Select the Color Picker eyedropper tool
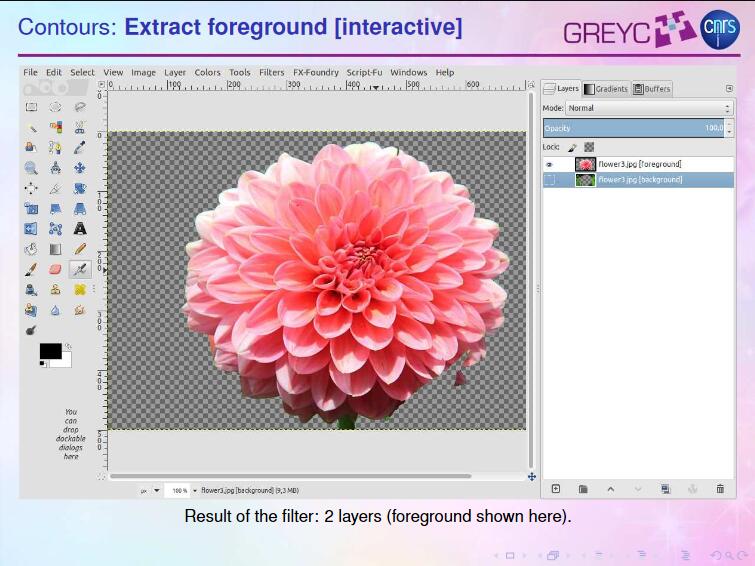 [80, 148]
